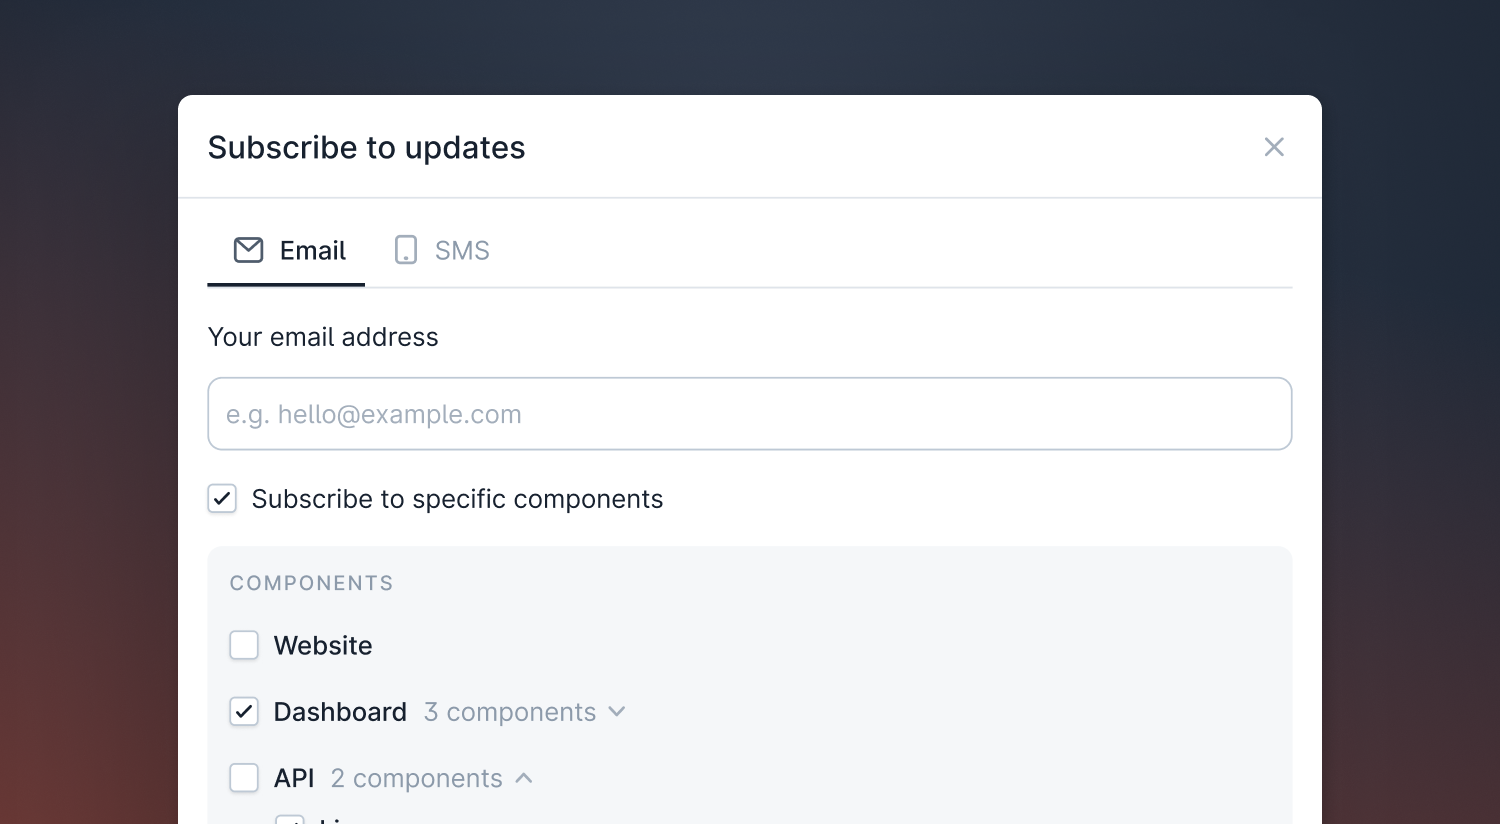
Task: Focus the email address input field
Action: pyautogui.click(x=749, y=414)
